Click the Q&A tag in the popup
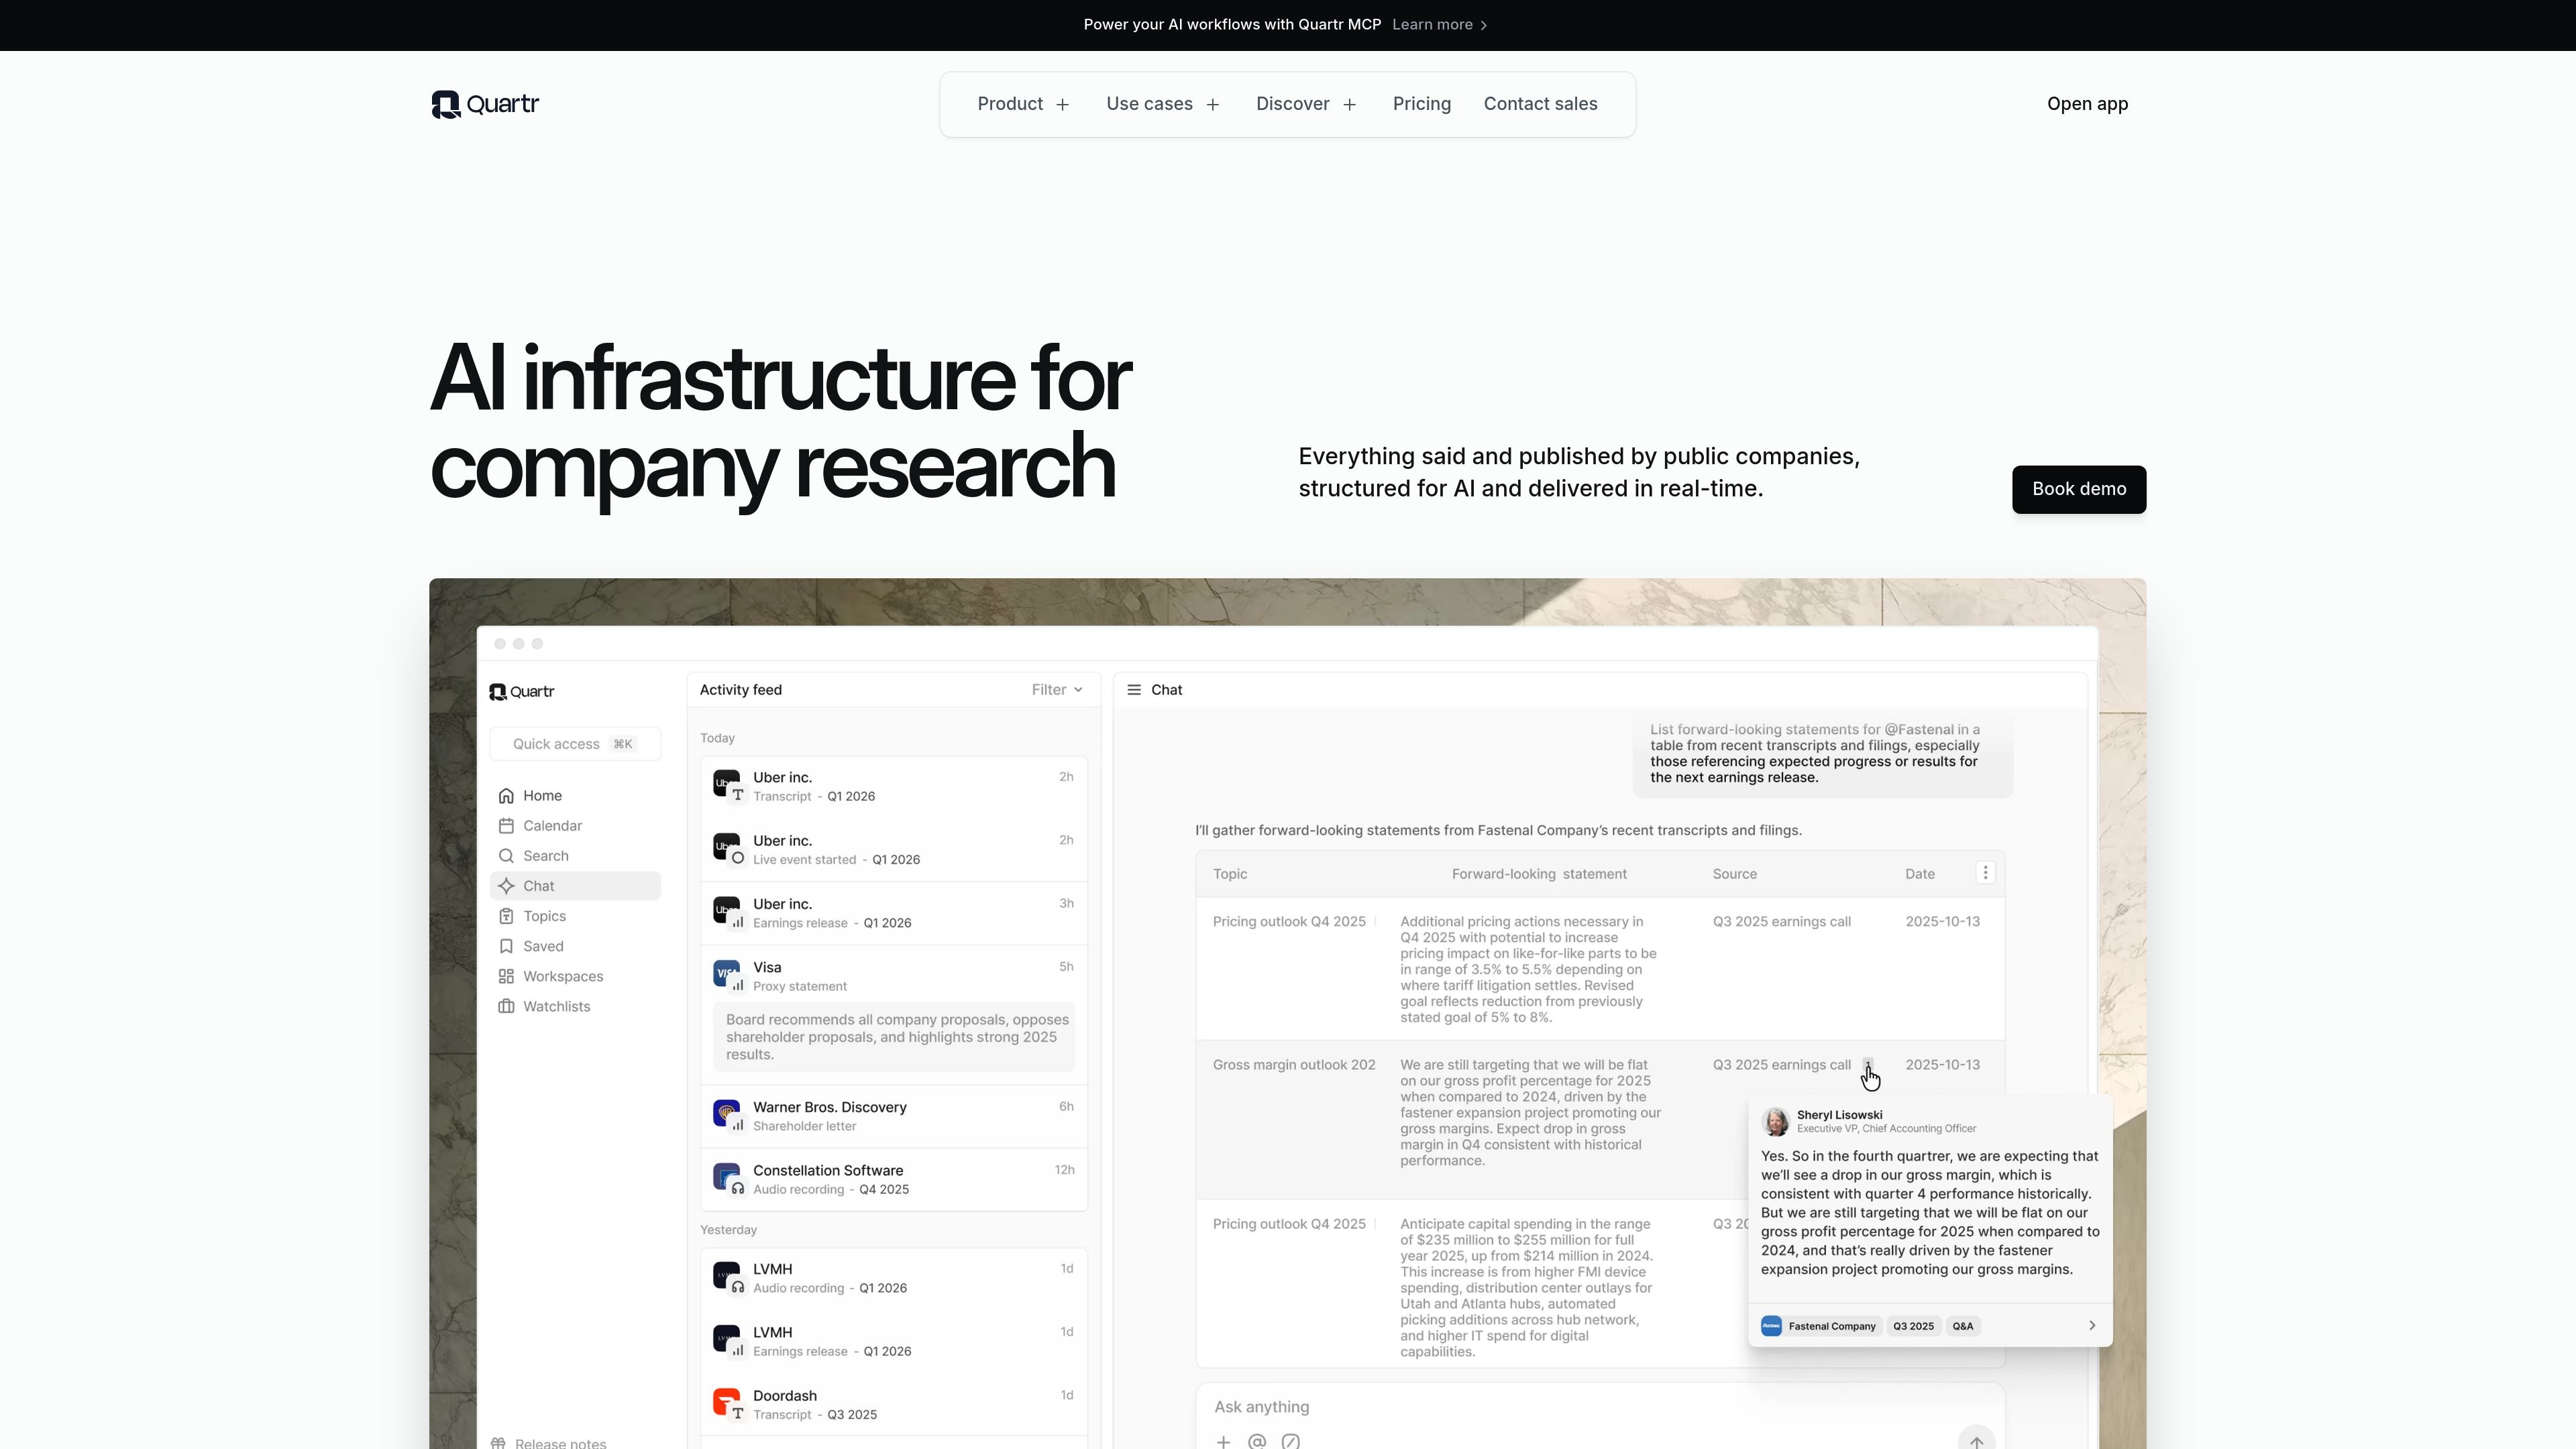The height and width of the screenshot is (1449, 2576). (1963, 1326)
